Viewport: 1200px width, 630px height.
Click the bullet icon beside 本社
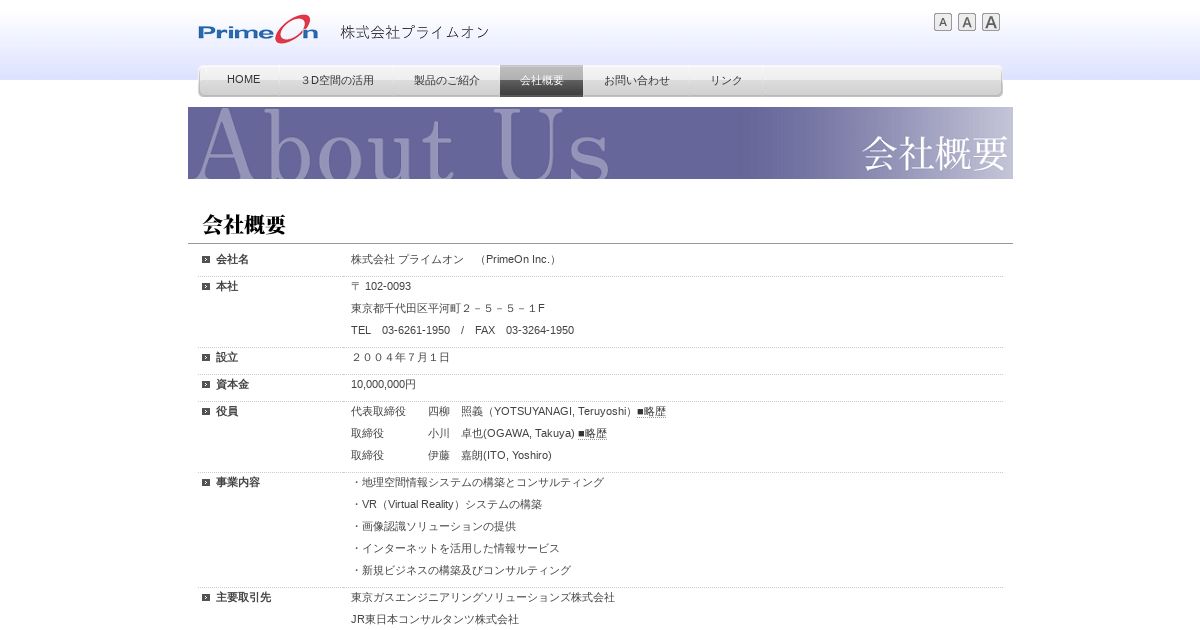[x=206, y=286]
